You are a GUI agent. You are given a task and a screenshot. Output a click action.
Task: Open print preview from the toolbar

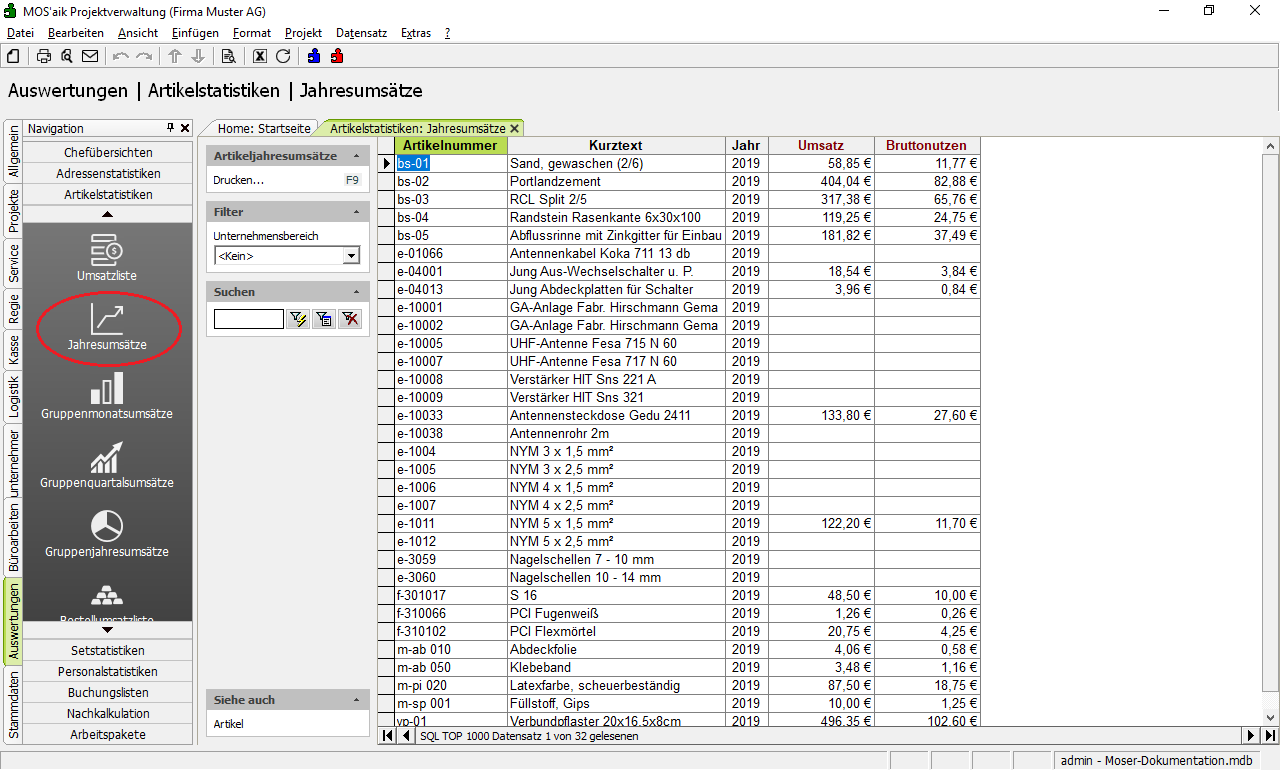pos(67,56)
